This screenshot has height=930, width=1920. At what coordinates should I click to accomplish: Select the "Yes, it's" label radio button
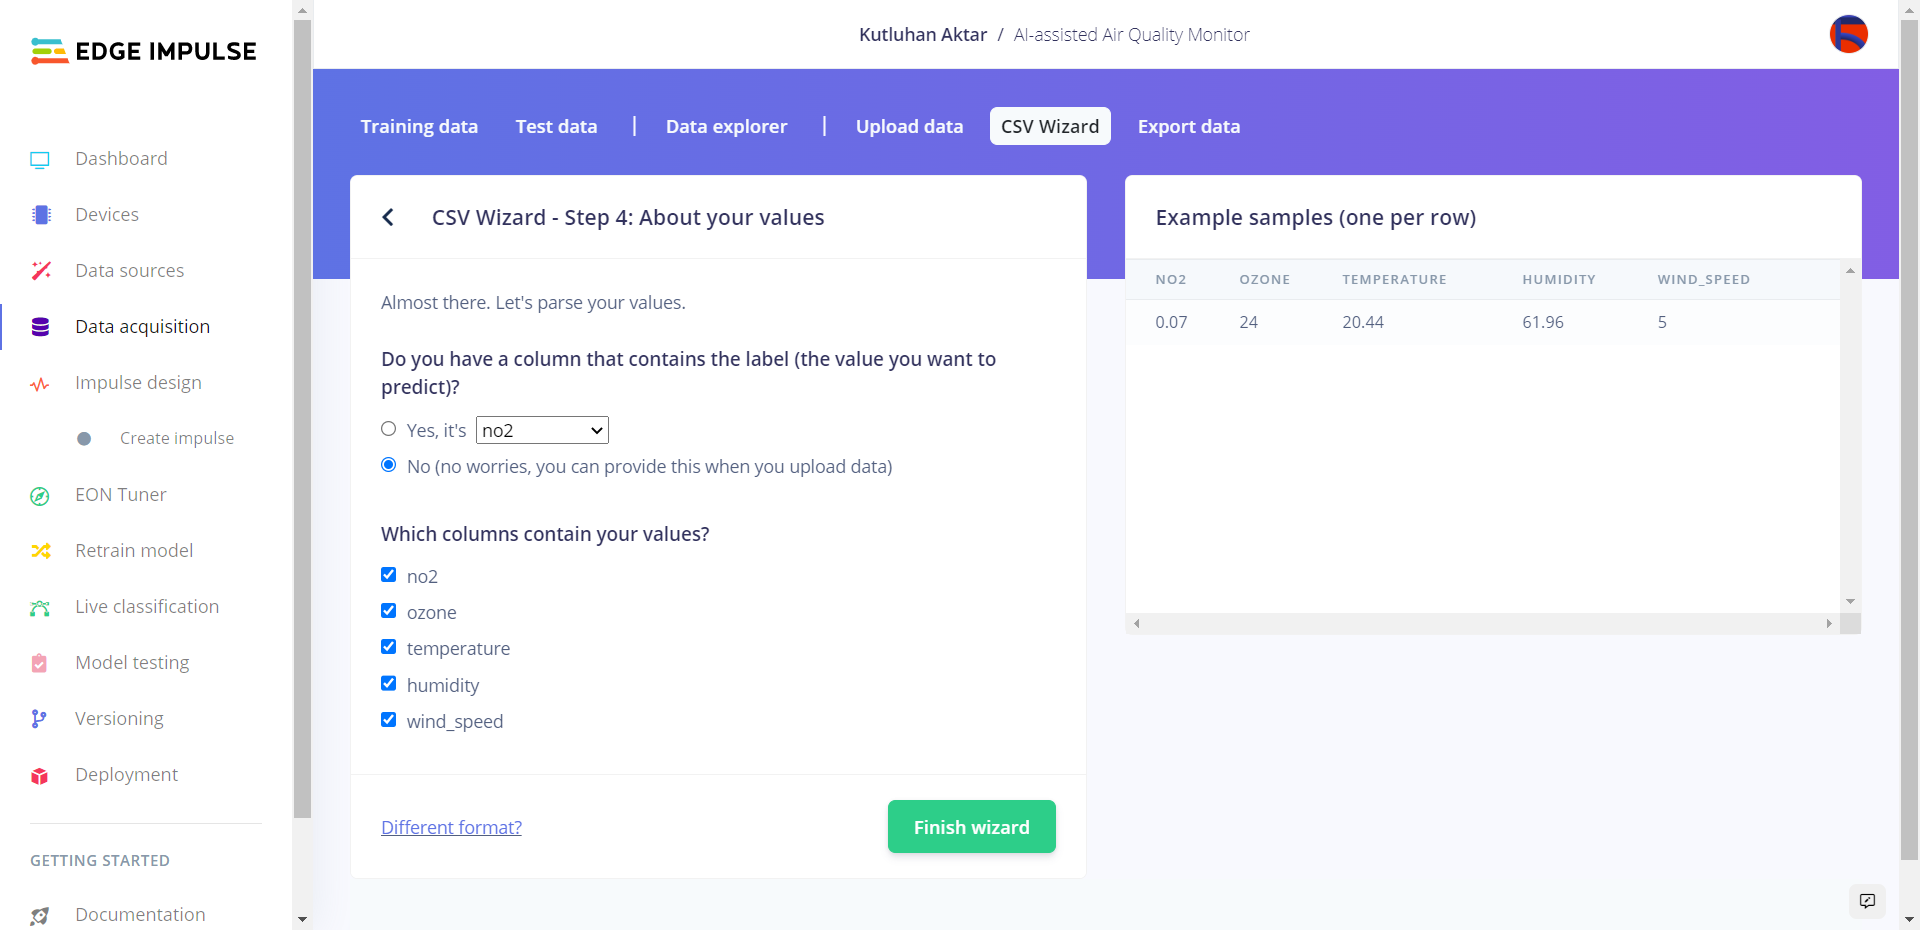pos(389,429)
